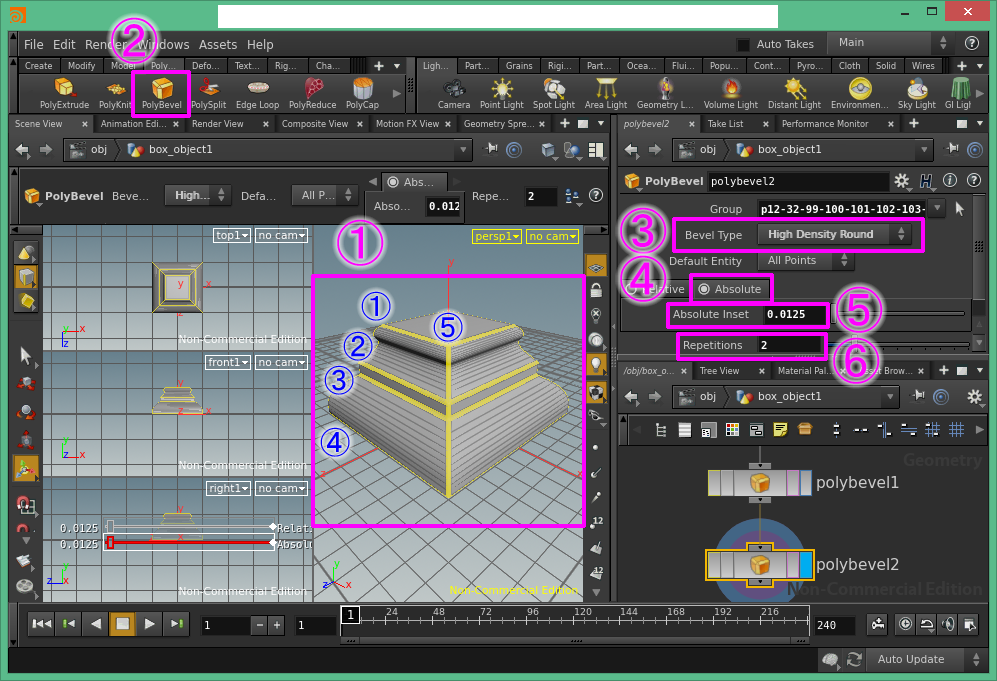
Task: Jump to the first frame
Action: point(42,624)
